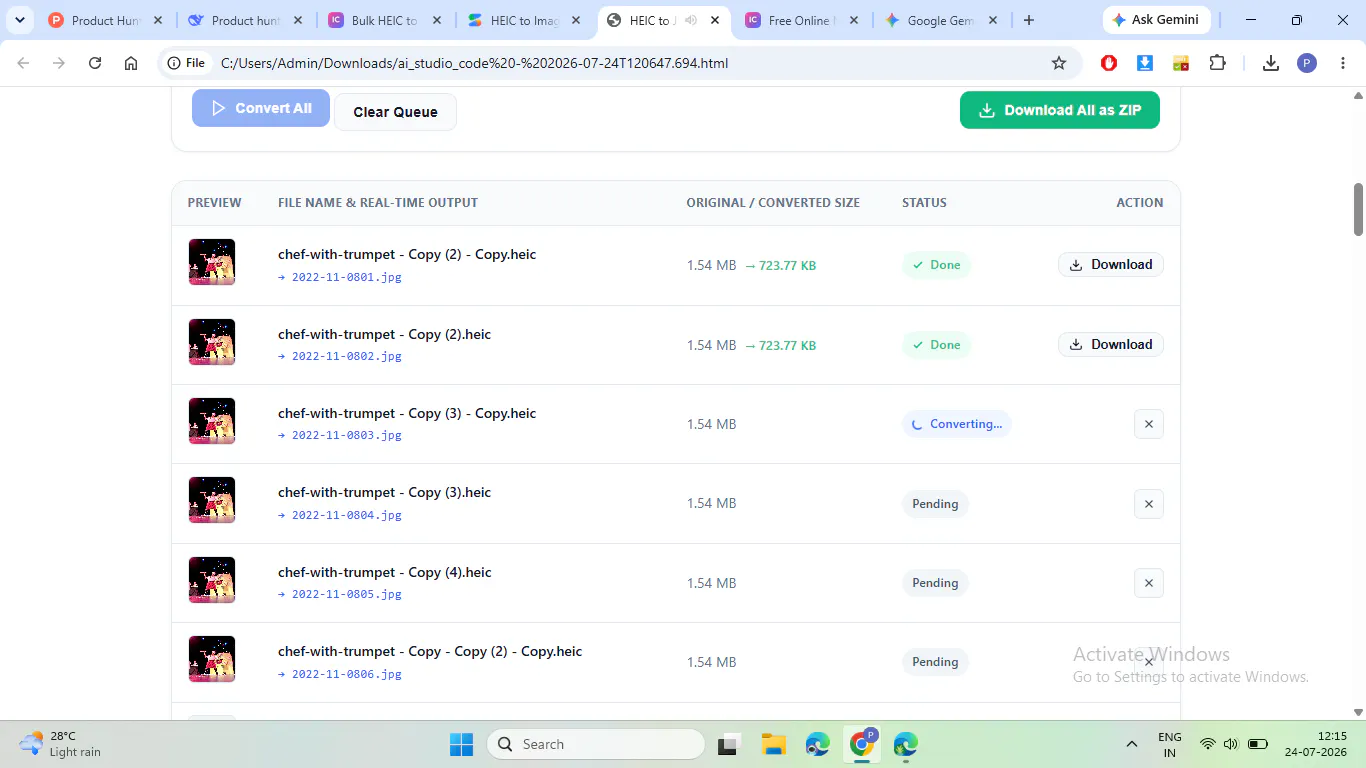1366x768 pixels.
Task: Show Chrome downloads panel
Action: pyautogui.click(x=1271, y=63)
